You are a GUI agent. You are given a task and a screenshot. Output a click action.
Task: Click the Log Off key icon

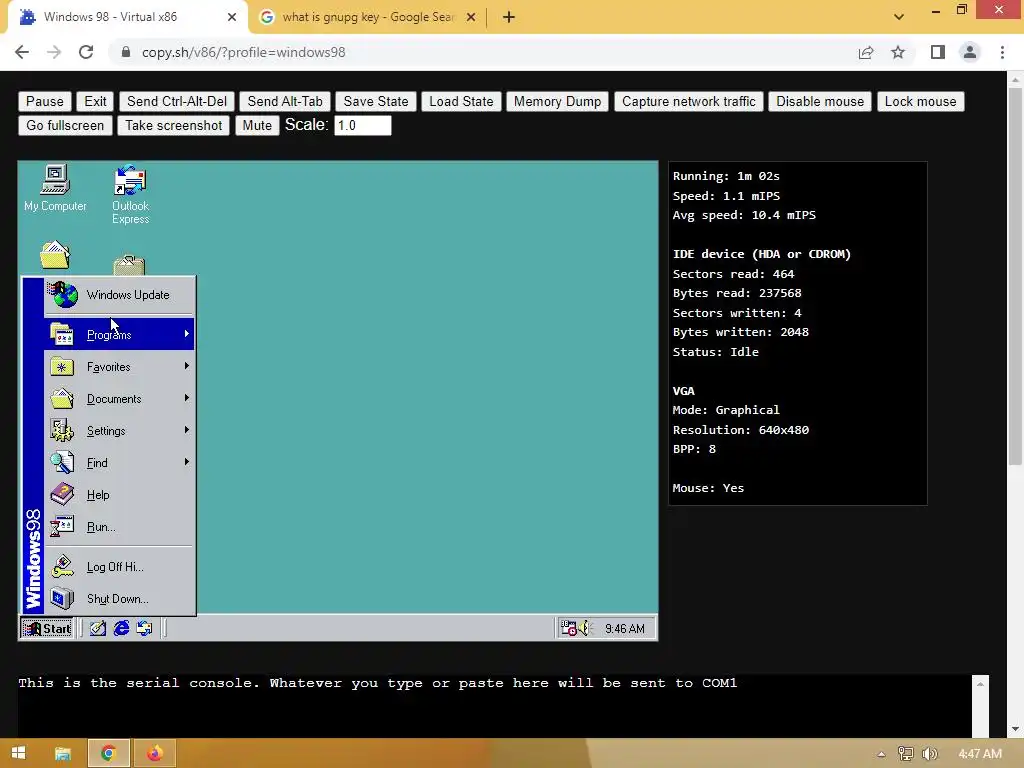pyautogui.click(x=62, y=566)
